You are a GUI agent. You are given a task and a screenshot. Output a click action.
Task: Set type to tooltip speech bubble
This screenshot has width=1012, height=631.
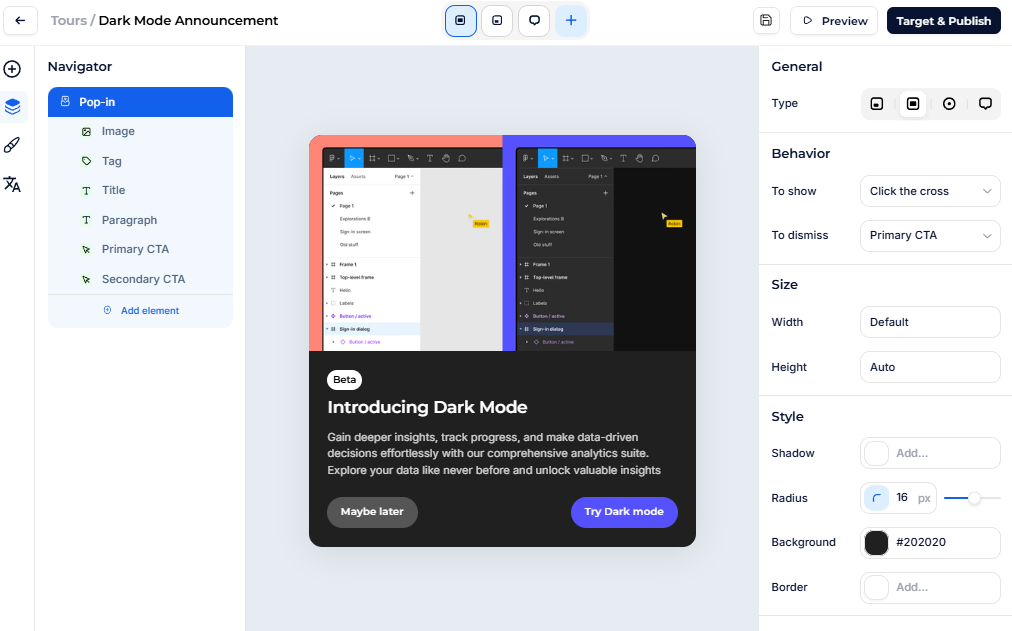click(x=985, y=104)
